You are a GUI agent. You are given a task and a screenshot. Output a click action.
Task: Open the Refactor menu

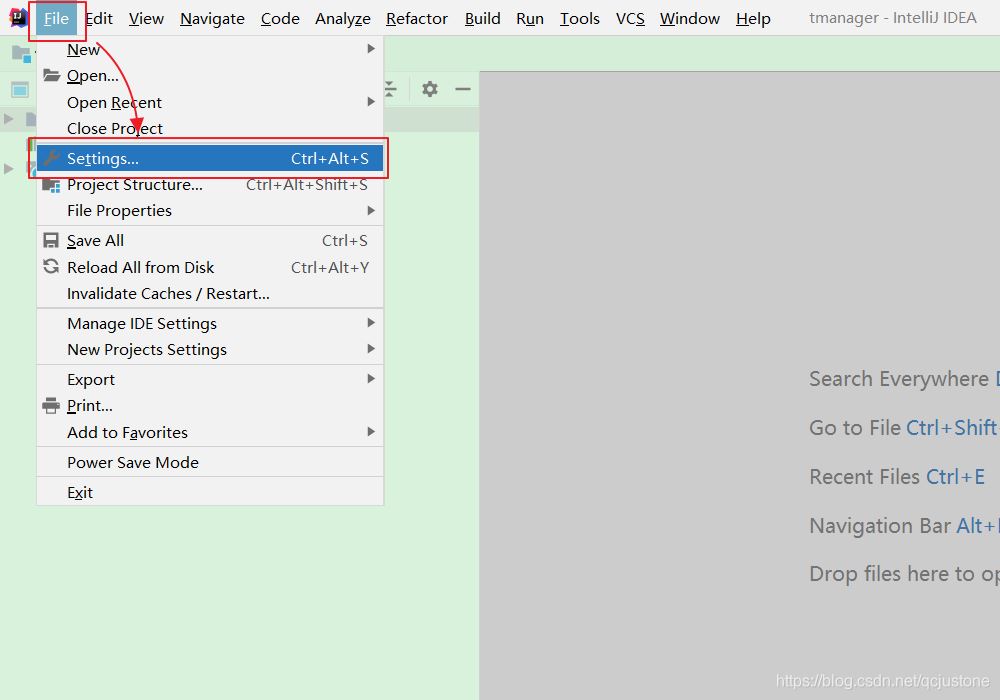(417, 18)
